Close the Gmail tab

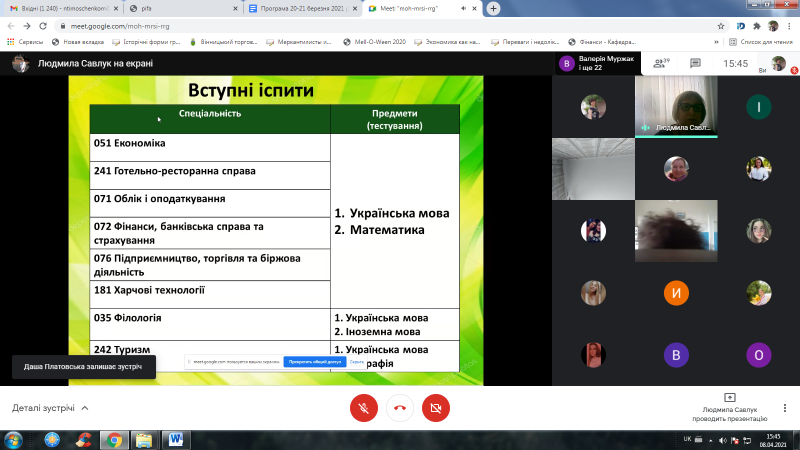(116, 9)
